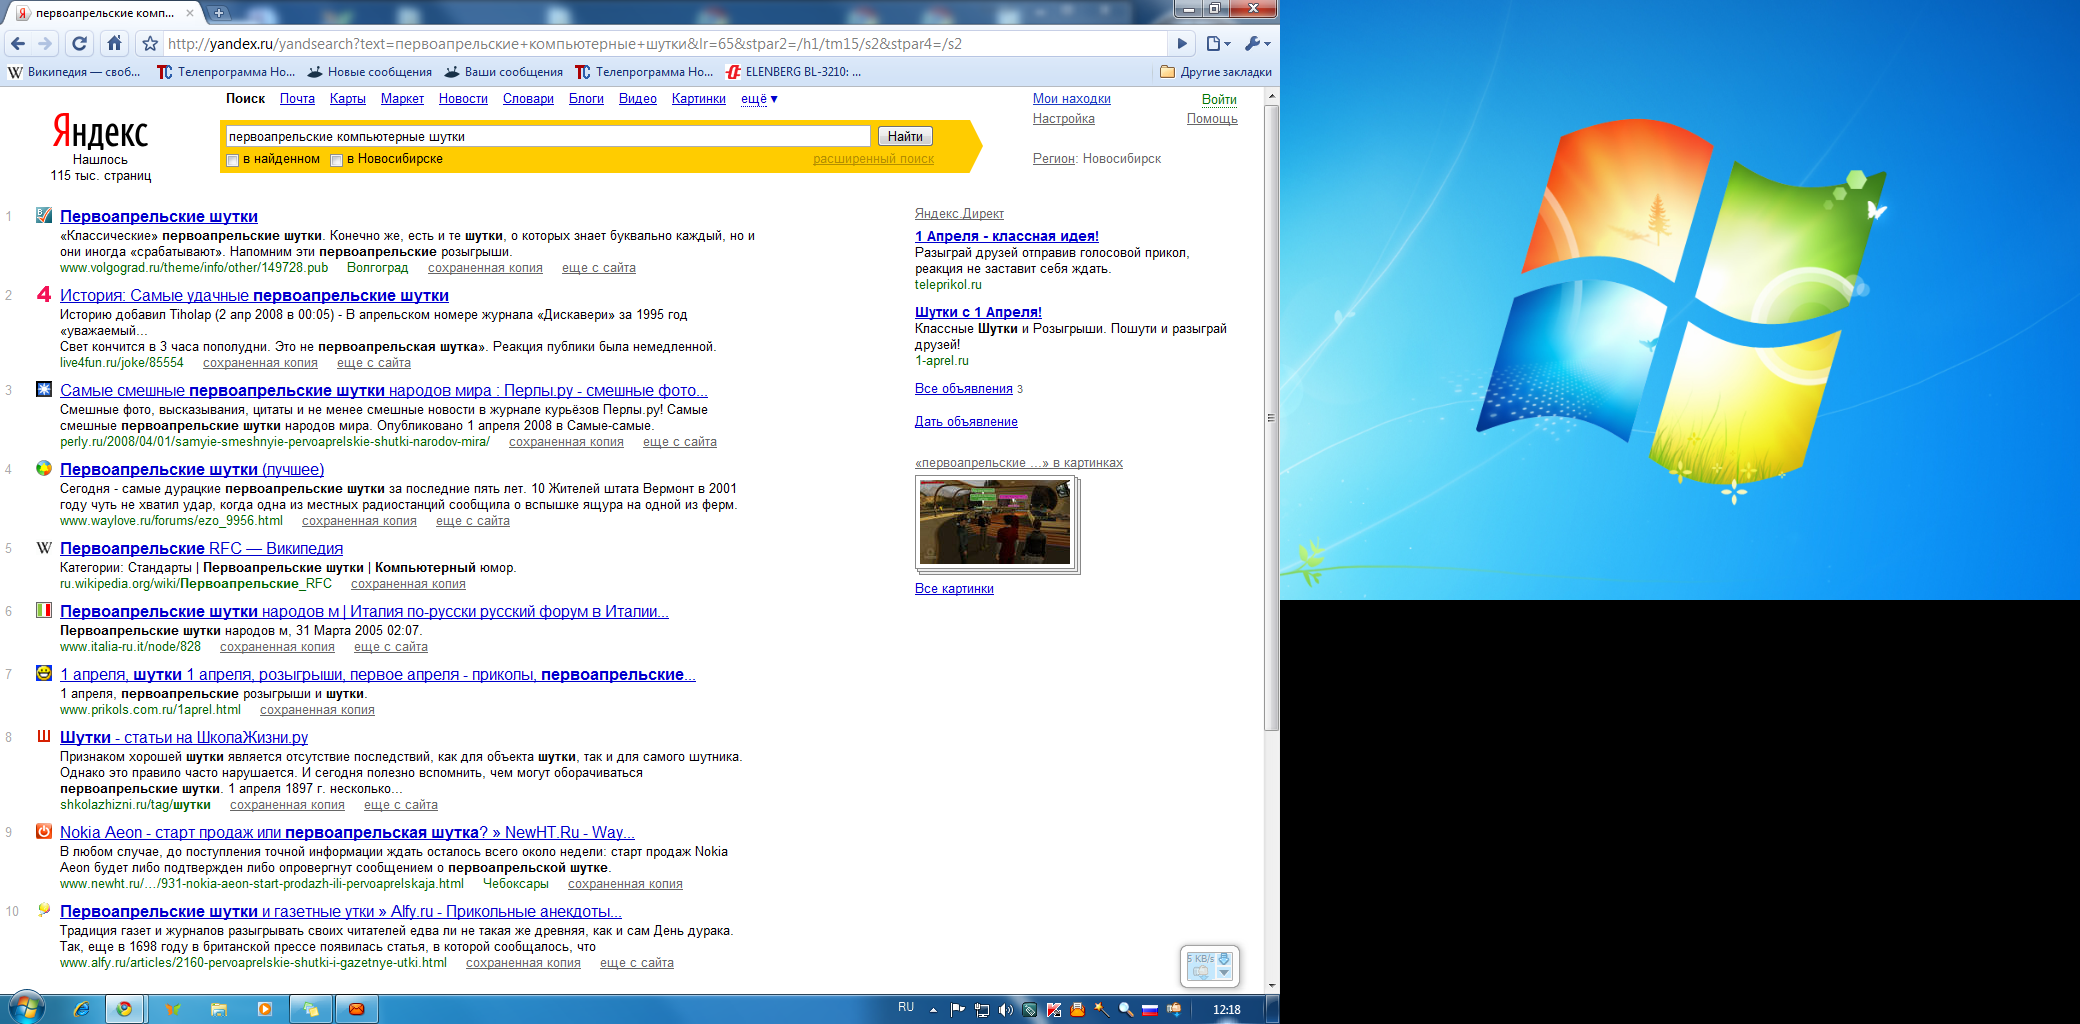Enable the в найденном checkbox
This screenshot has width=2080, height=1024.
point(233,160)
